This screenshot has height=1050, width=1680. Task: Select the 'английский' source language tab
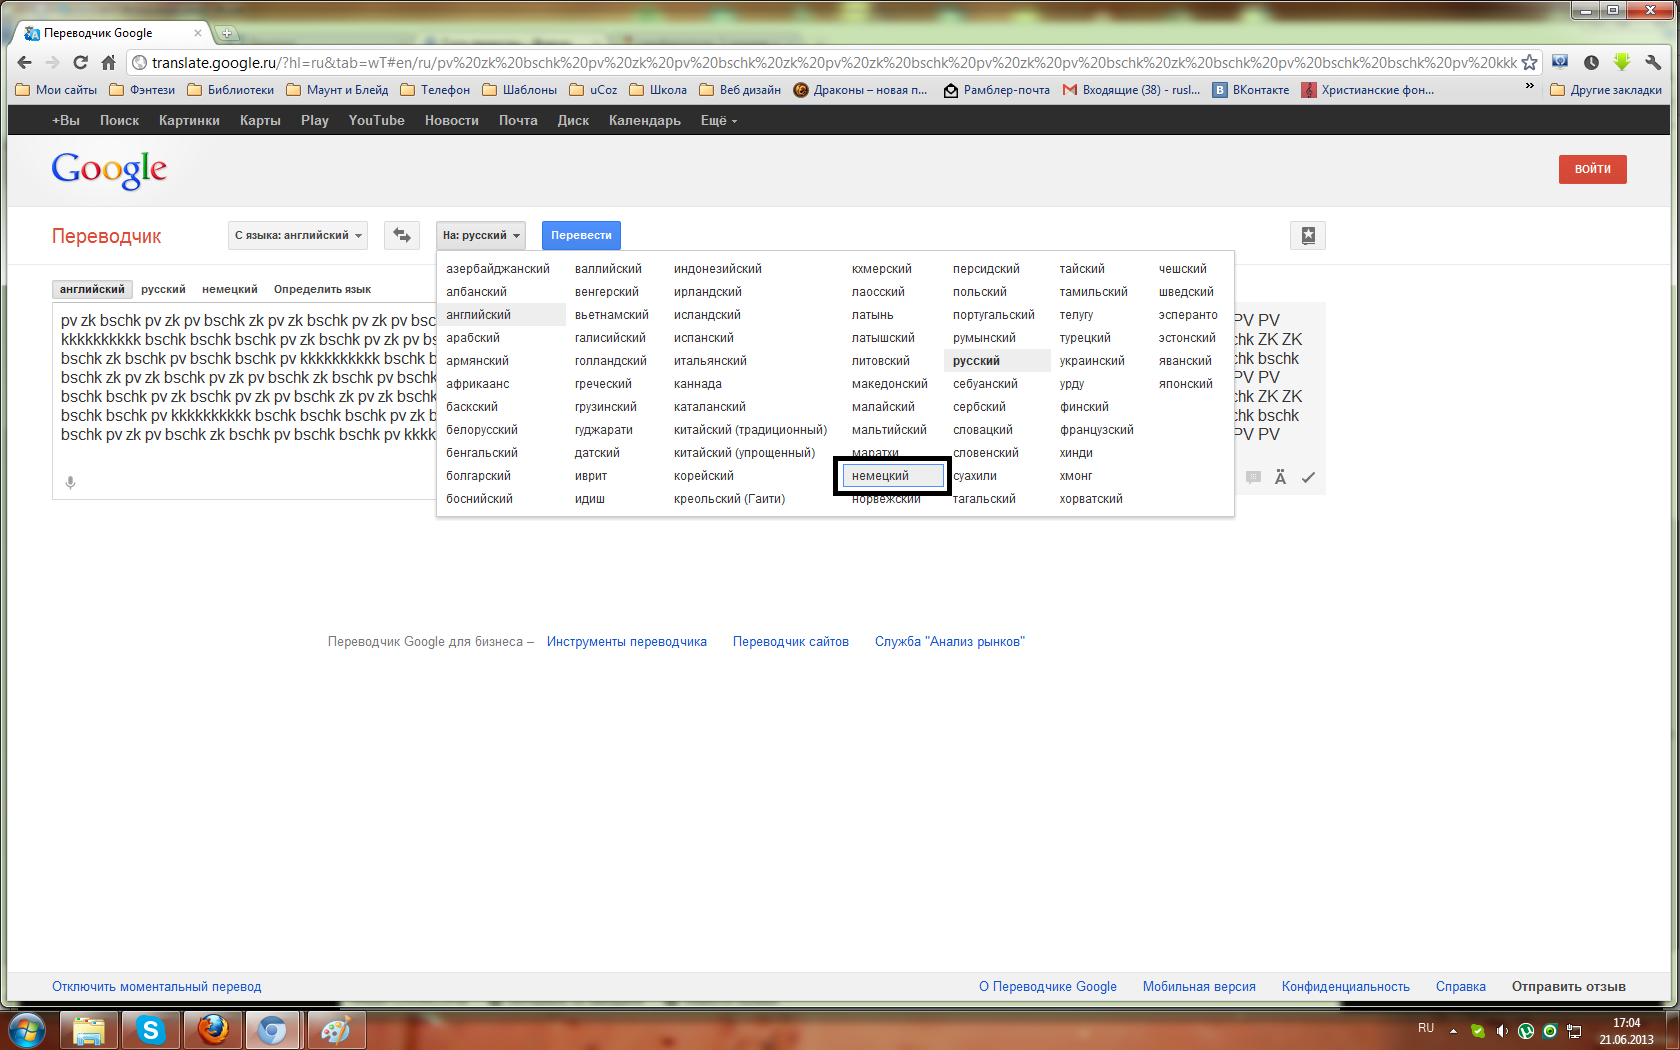point(92,289)
